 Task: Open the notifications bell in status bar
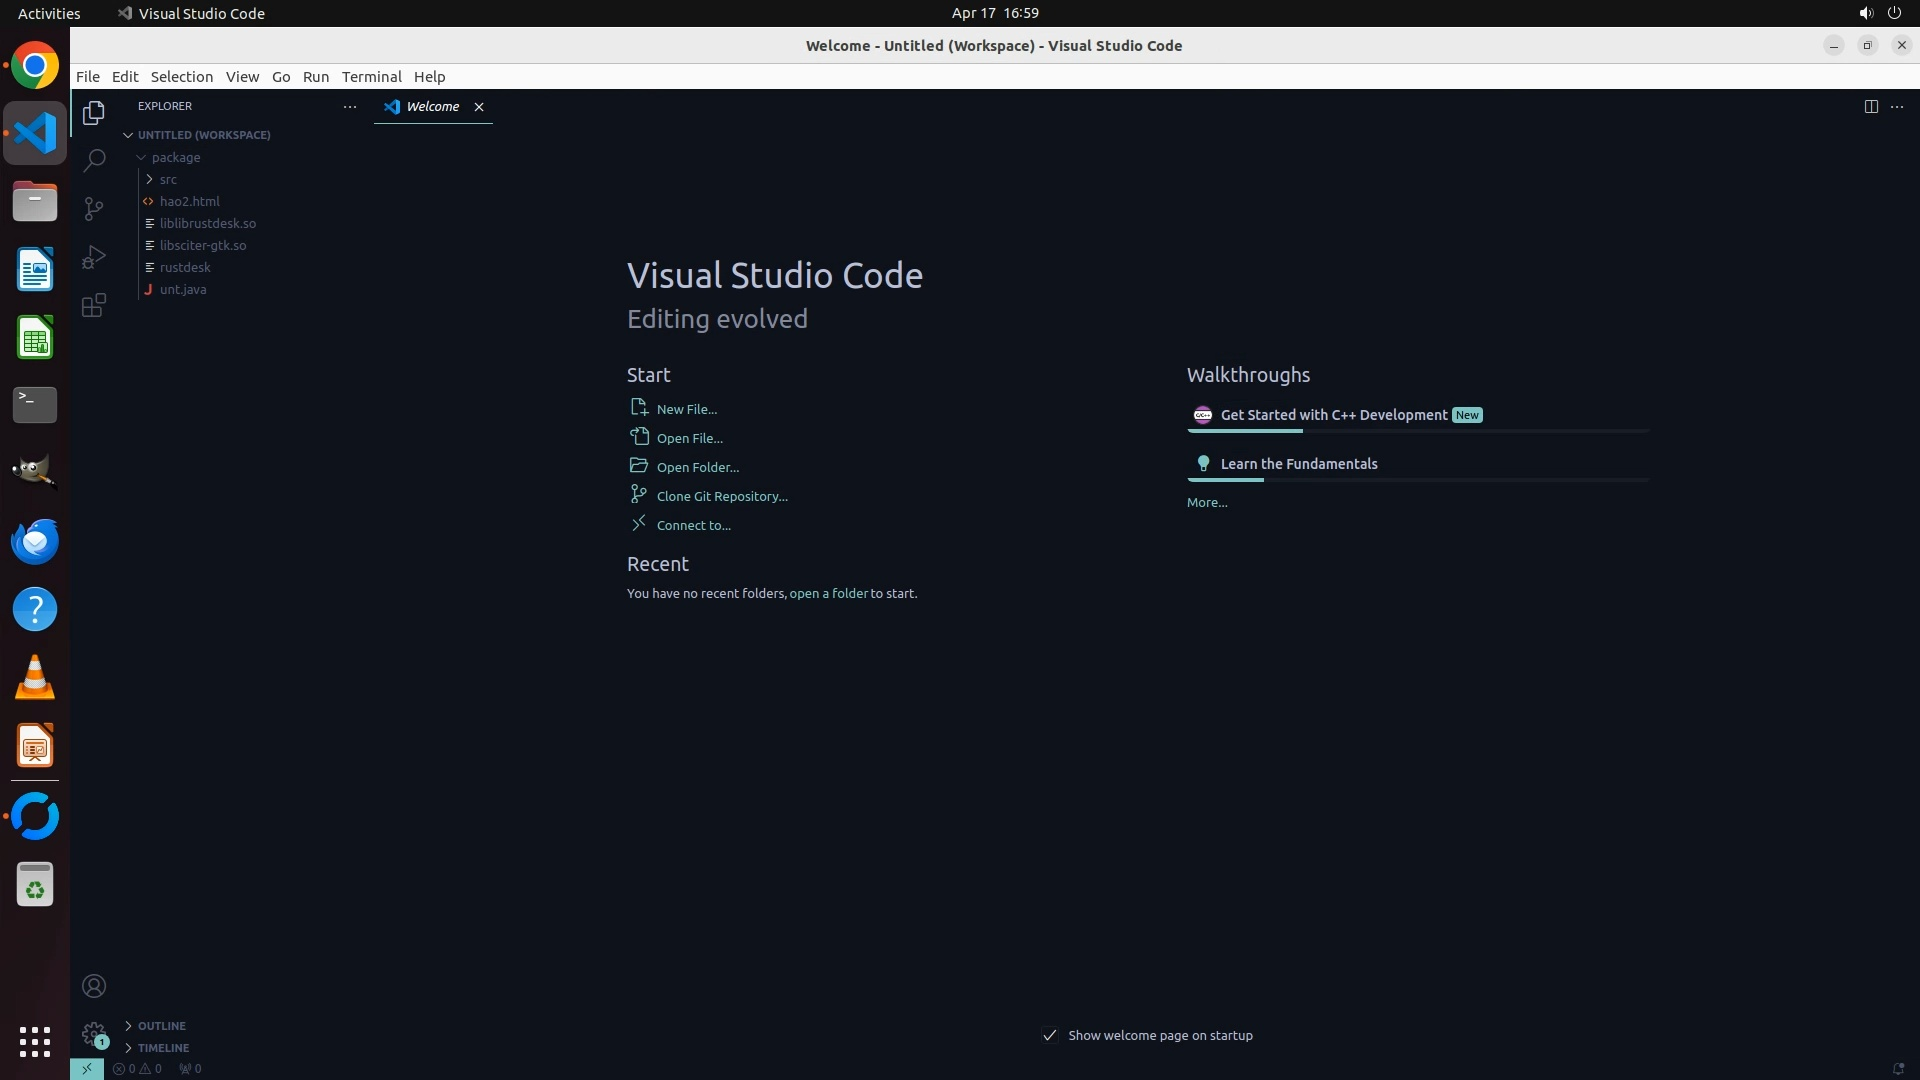click(1897, 1068)
